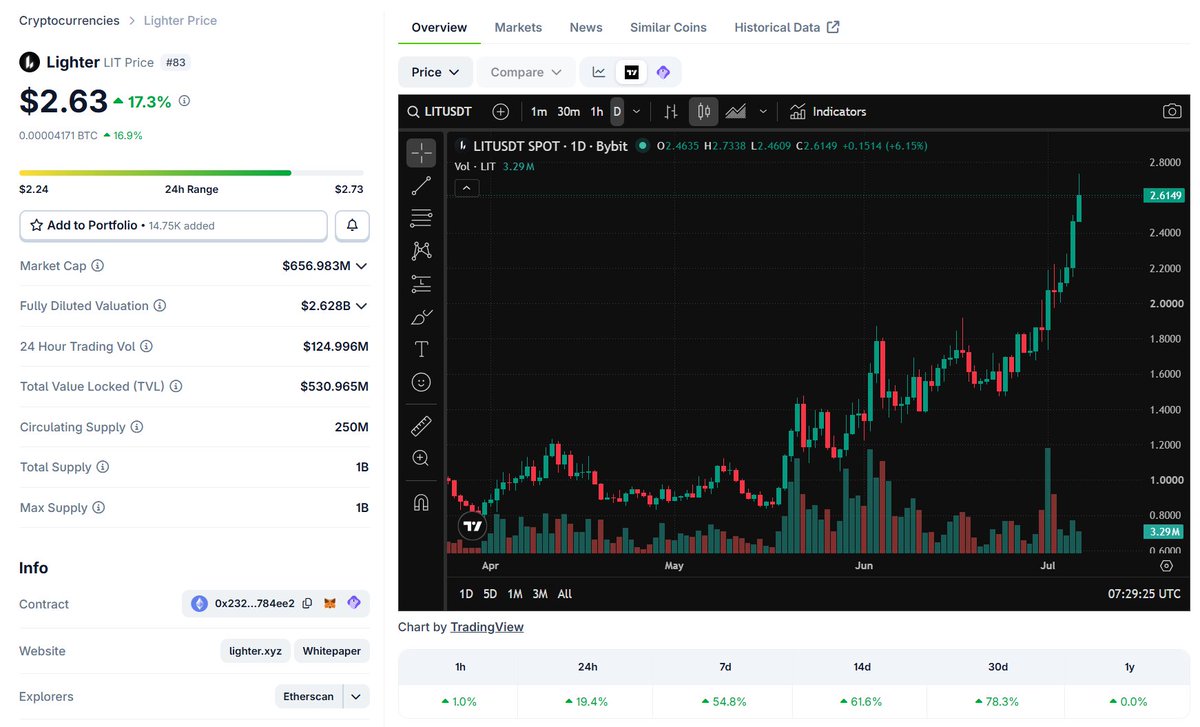Click Add to Portfolio button
Screen dimensions: 1200x727
pyautogui.click(x=173, y=226)
